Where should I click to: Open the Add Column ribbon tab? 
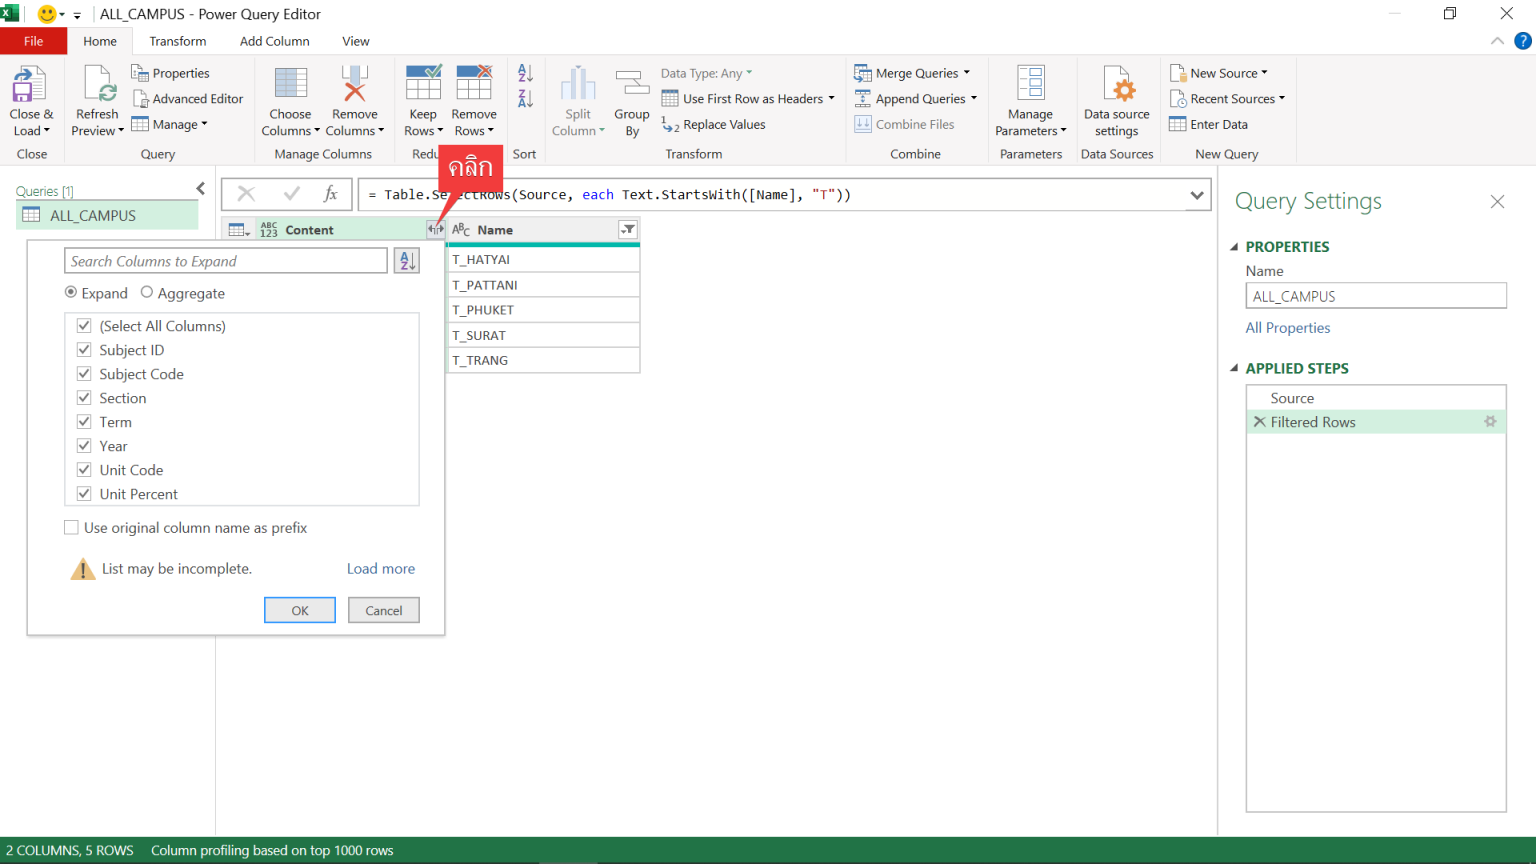click(274, 41)
